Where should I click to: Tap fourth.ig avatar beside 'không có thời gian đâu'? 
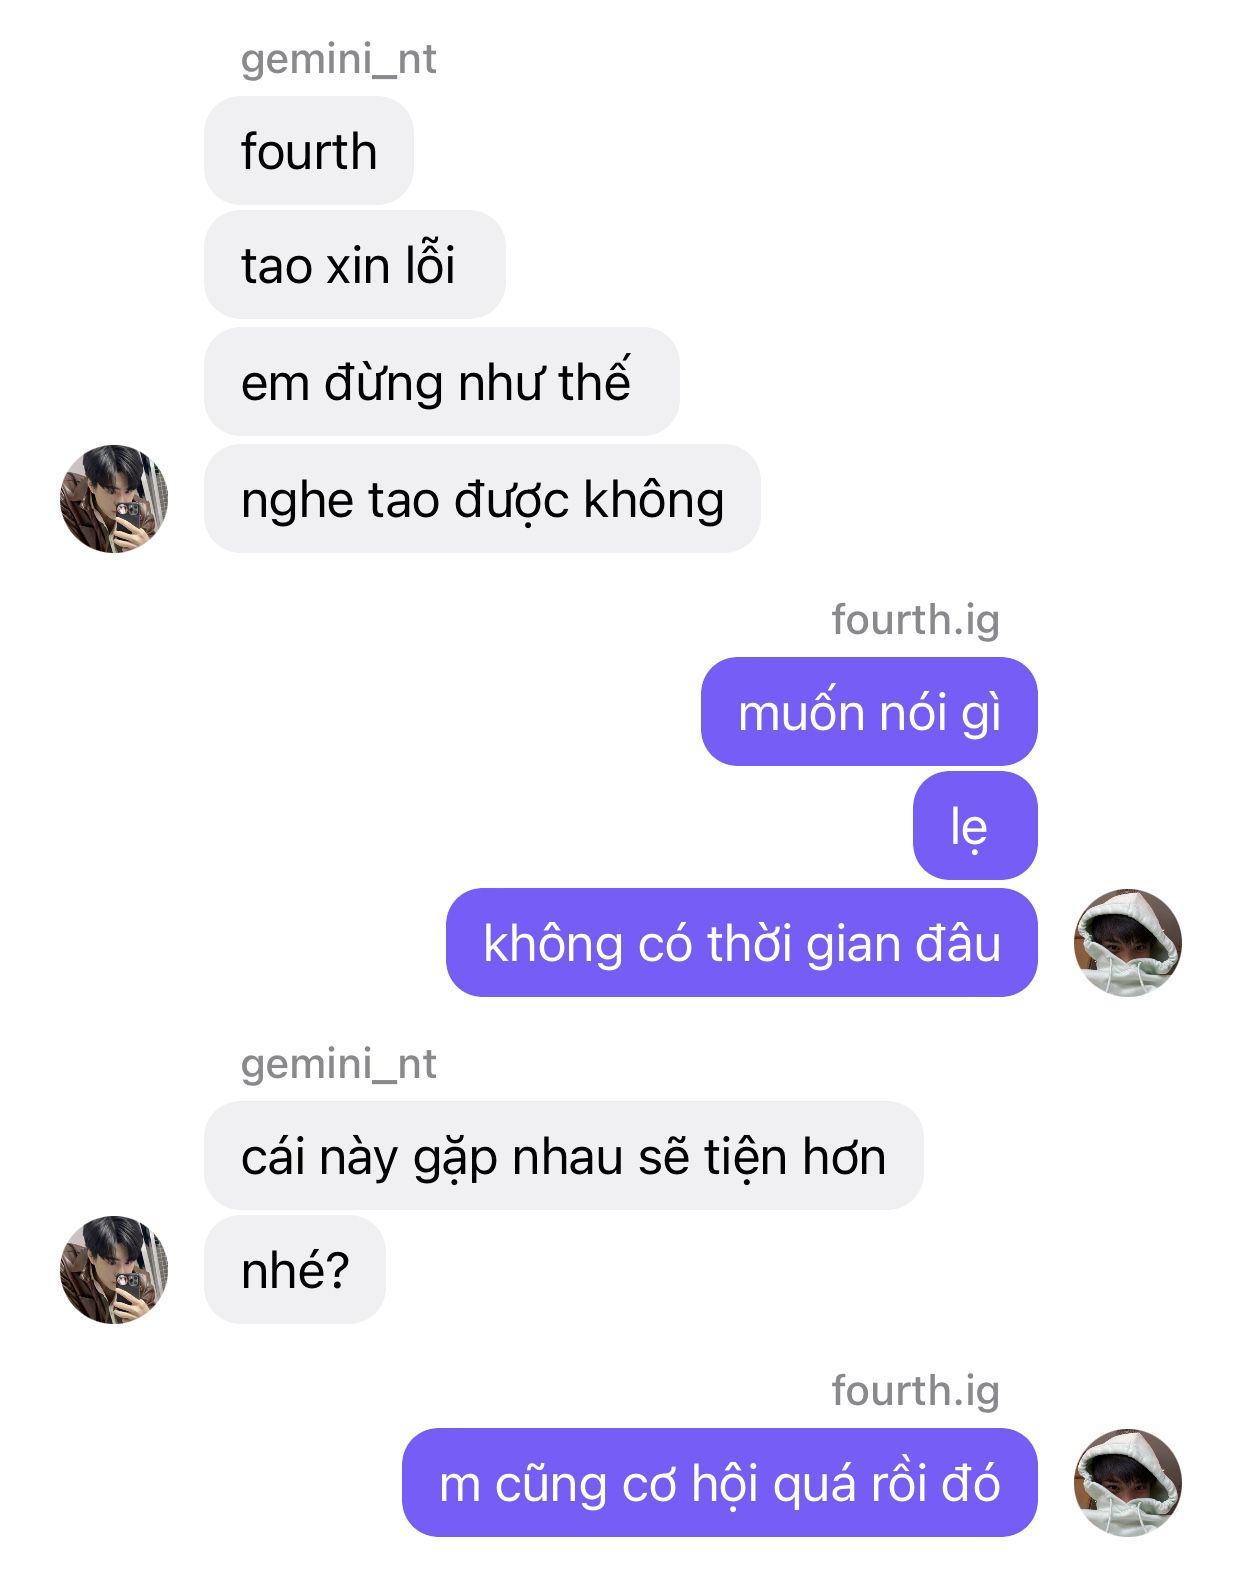click(x=1128, y=943)
